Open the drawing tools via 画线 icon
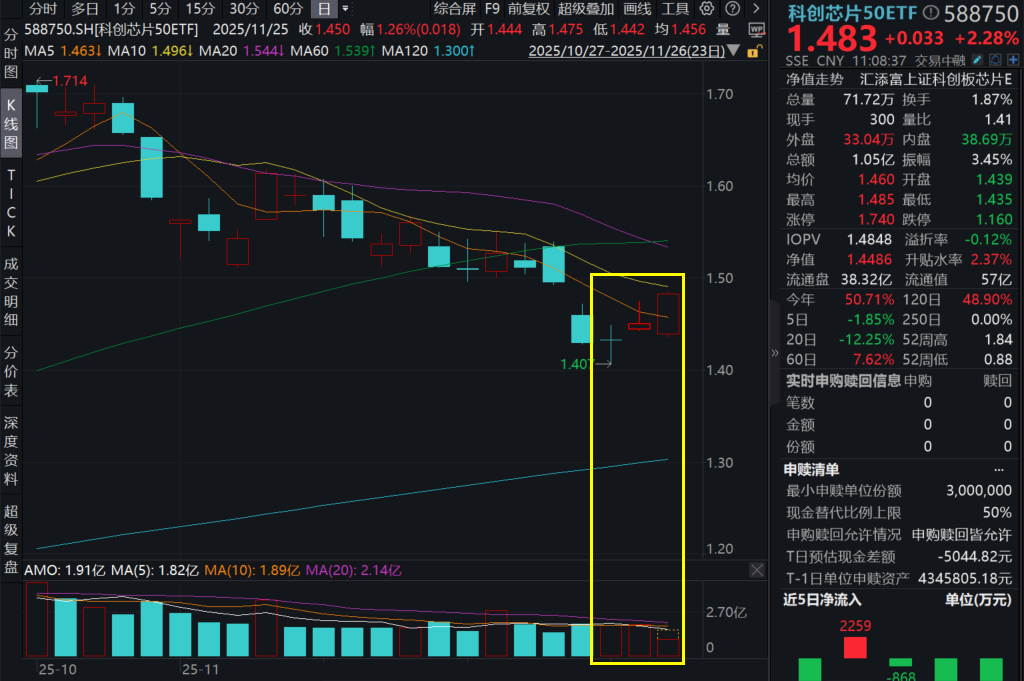Image resolution: width=1024 pixels, height=681 pixels. click(x=638, y=8)
